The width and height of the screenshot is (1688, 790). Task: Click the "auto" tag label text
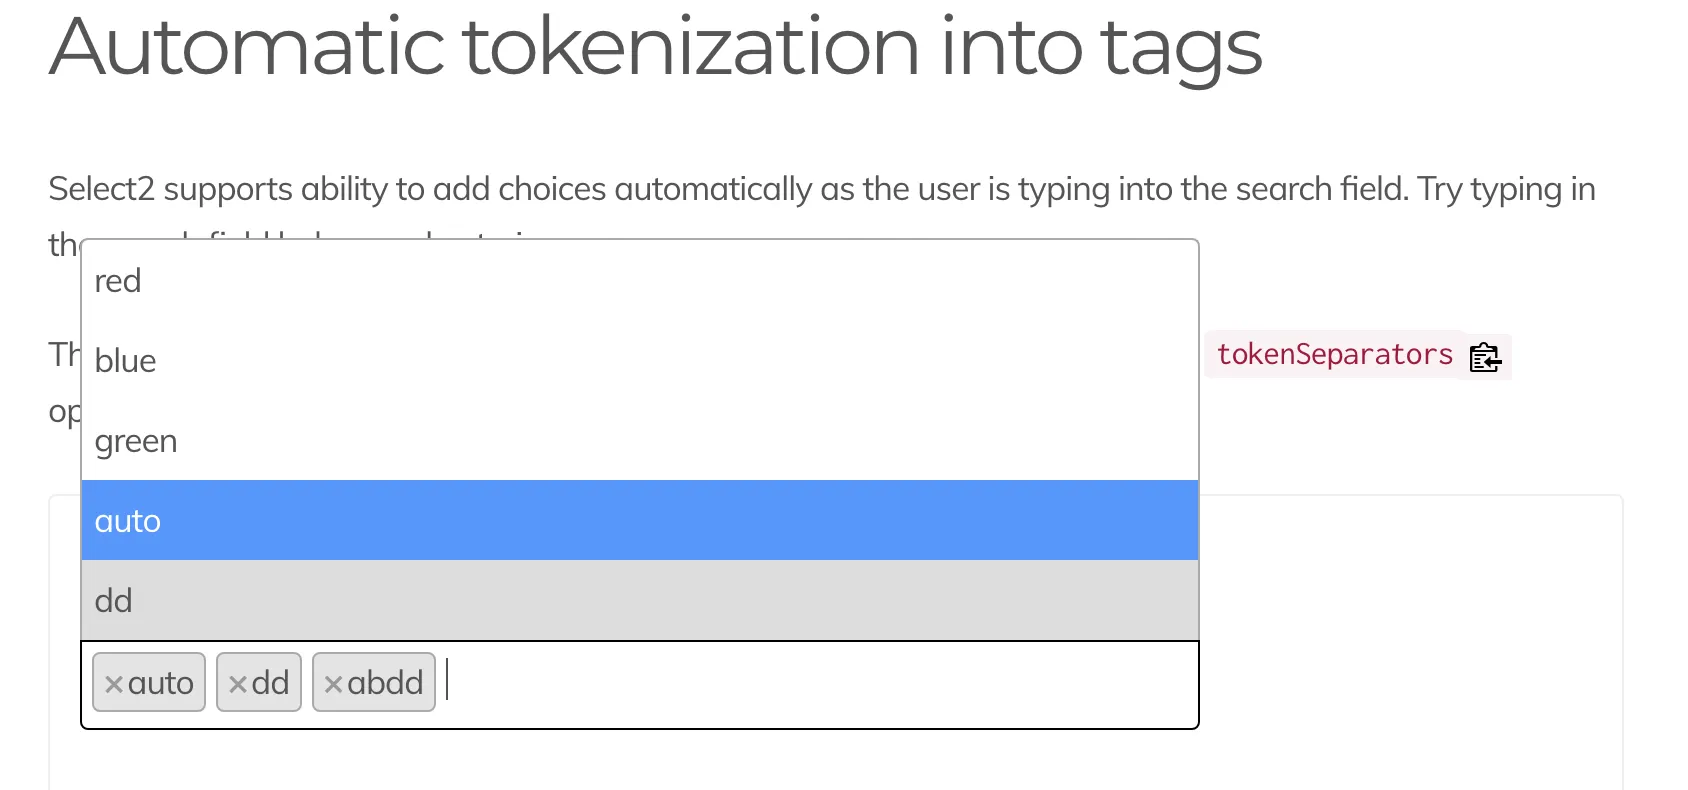pyautogui.click(x=161, y=683)
